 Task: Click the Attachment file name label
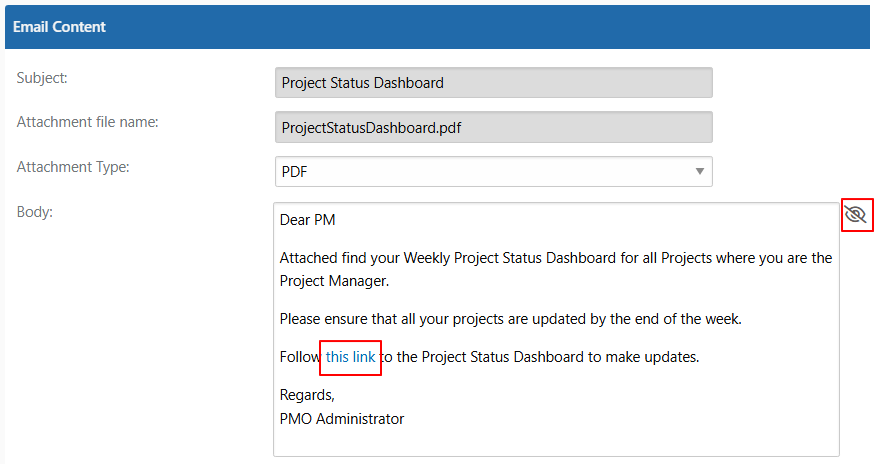tap(88, 122)
